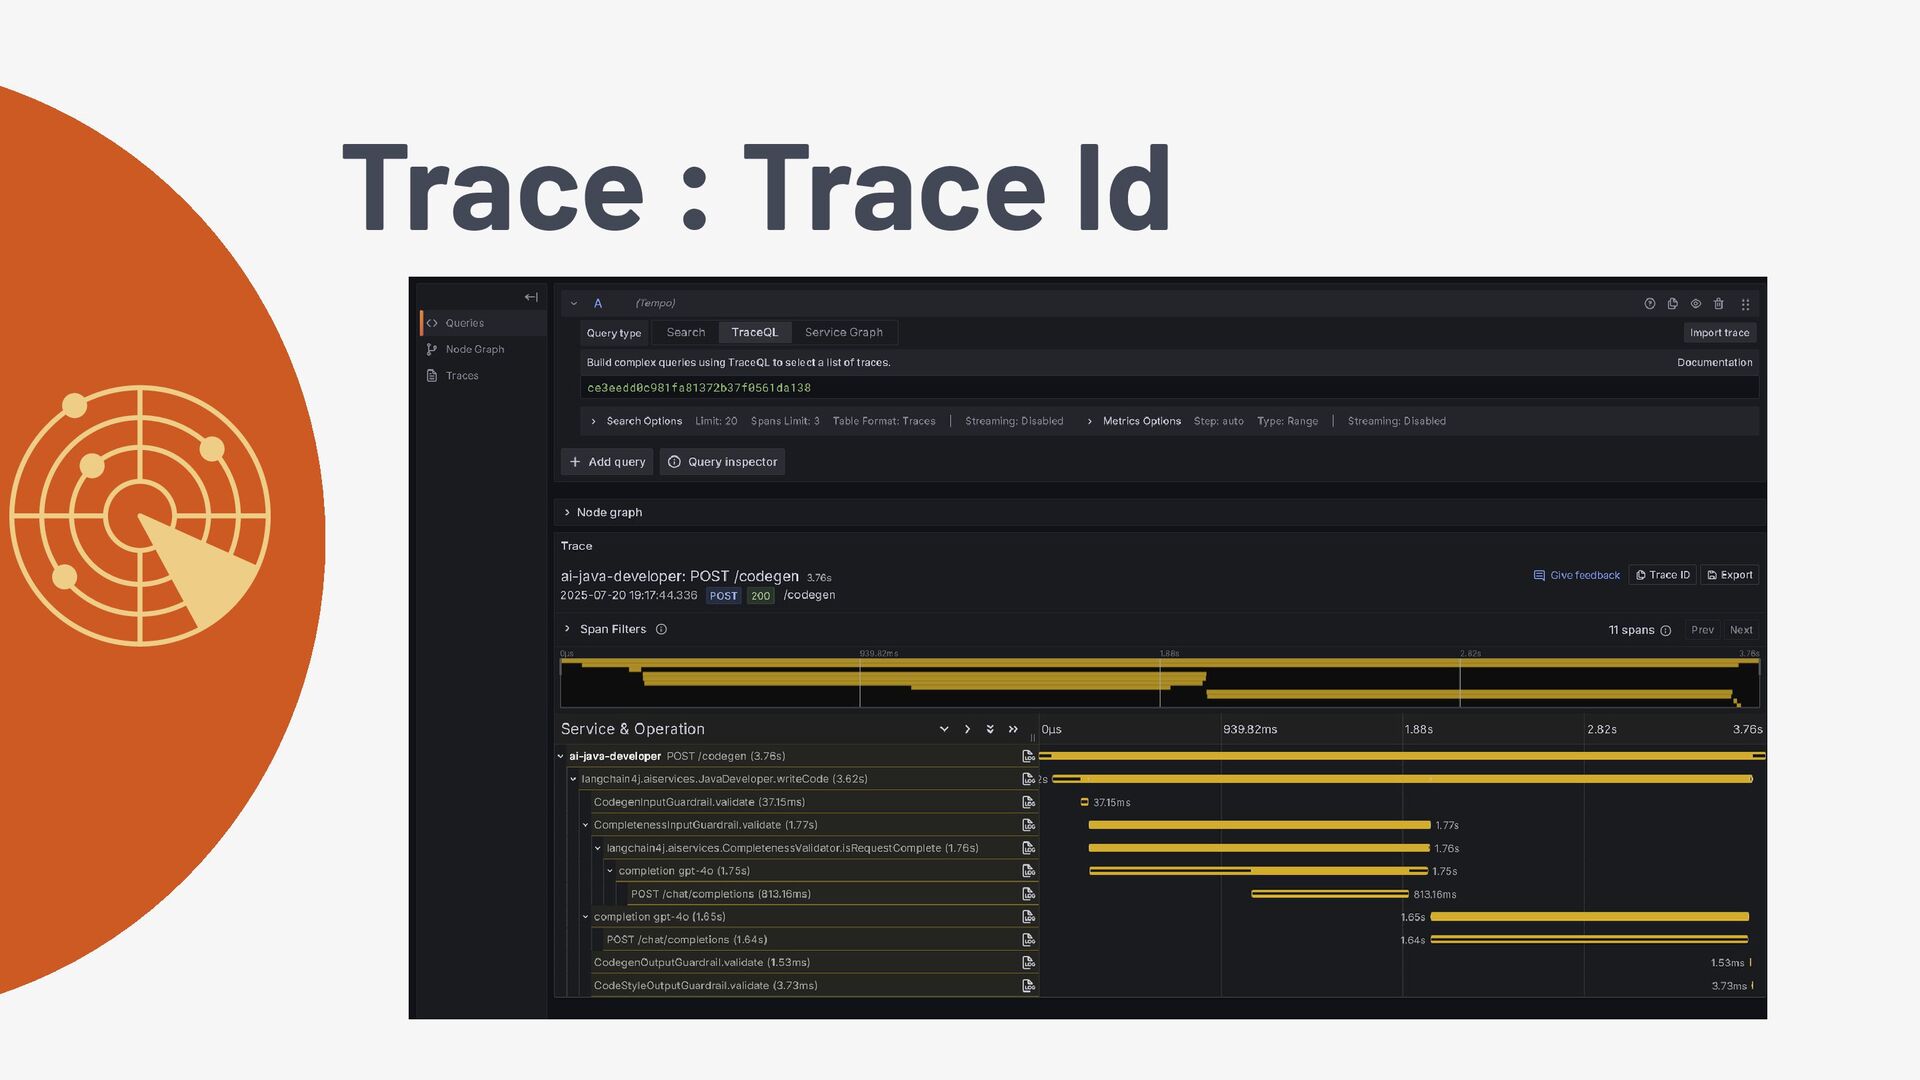Select the Service Graph tab
Image resolution: width=1920 pixels, height=1080 pixels.
click(843, 332)
